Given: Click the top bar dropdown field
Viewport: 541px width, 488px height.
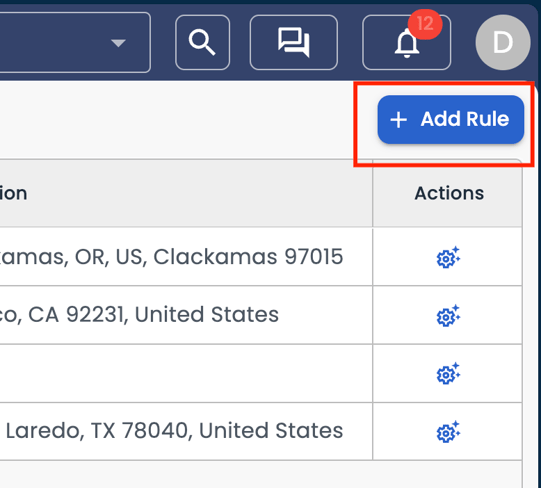Looking at the screenshot, I should (x=75, y=42).
